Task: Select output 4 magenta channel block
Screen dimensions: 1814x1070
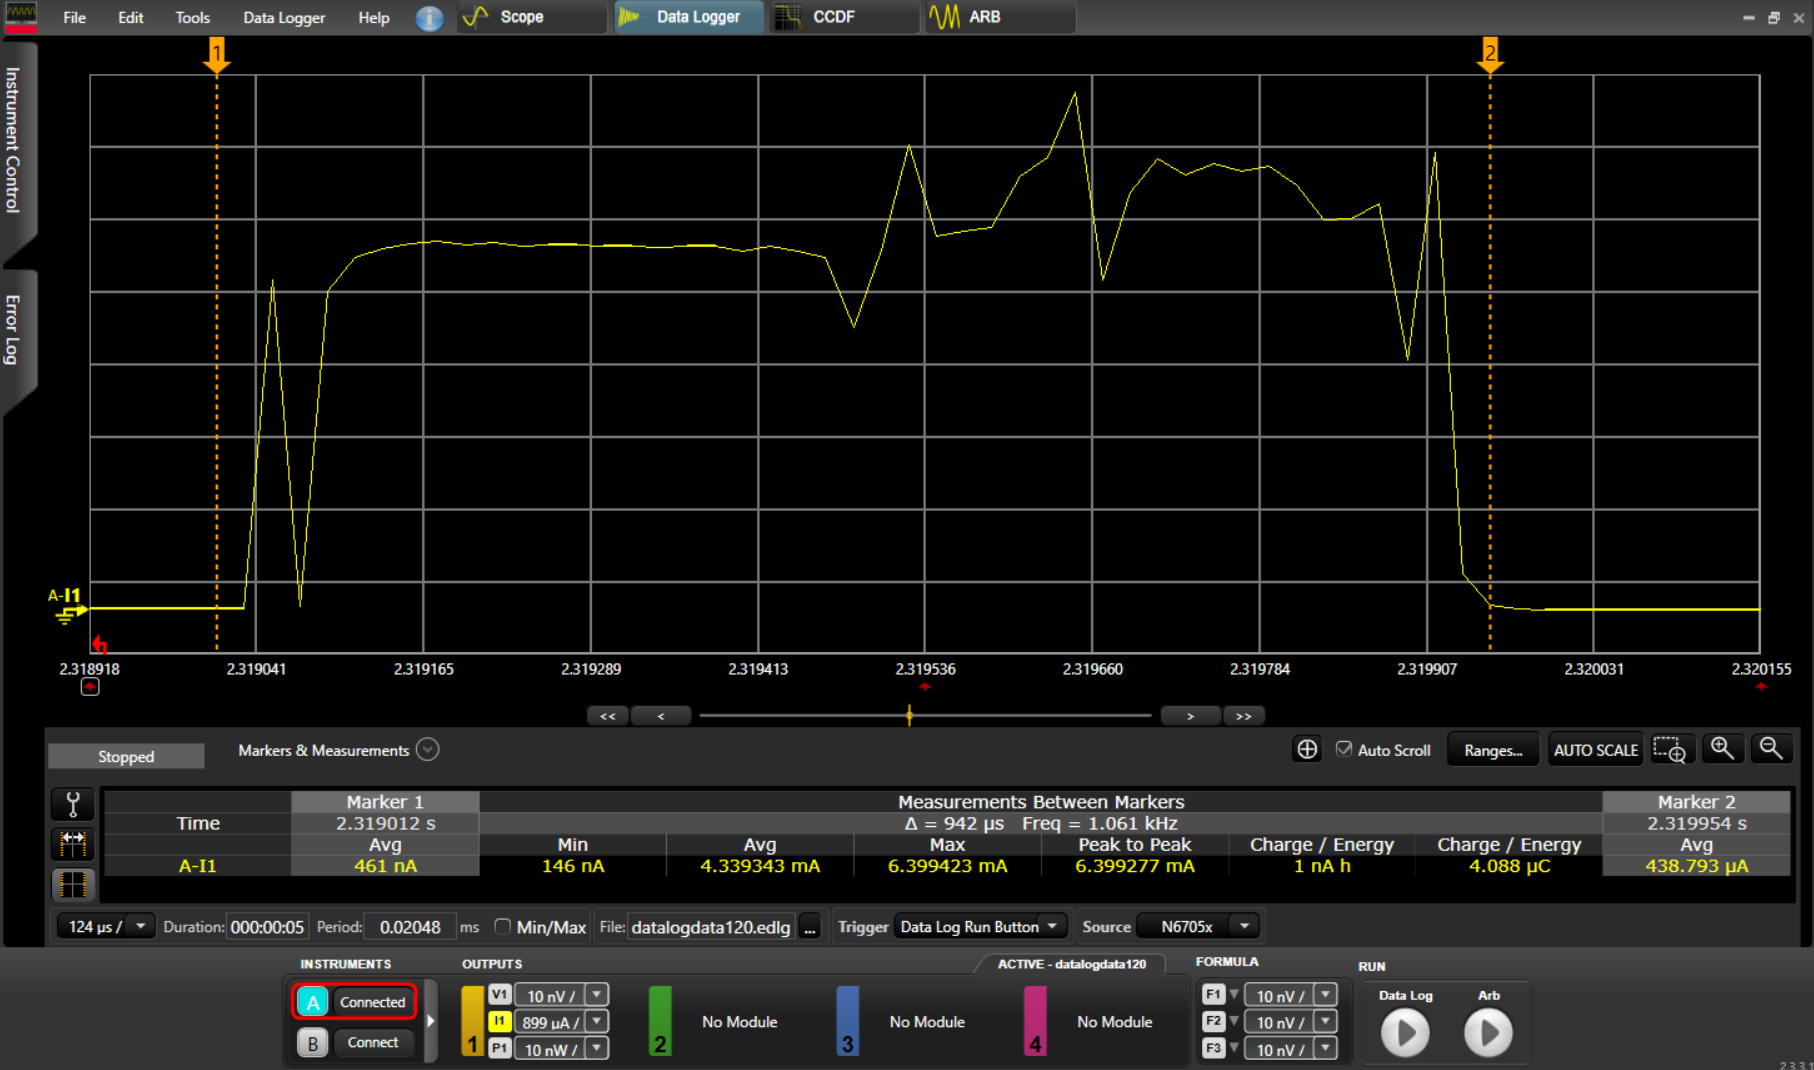Action: click(1035, 1021)
